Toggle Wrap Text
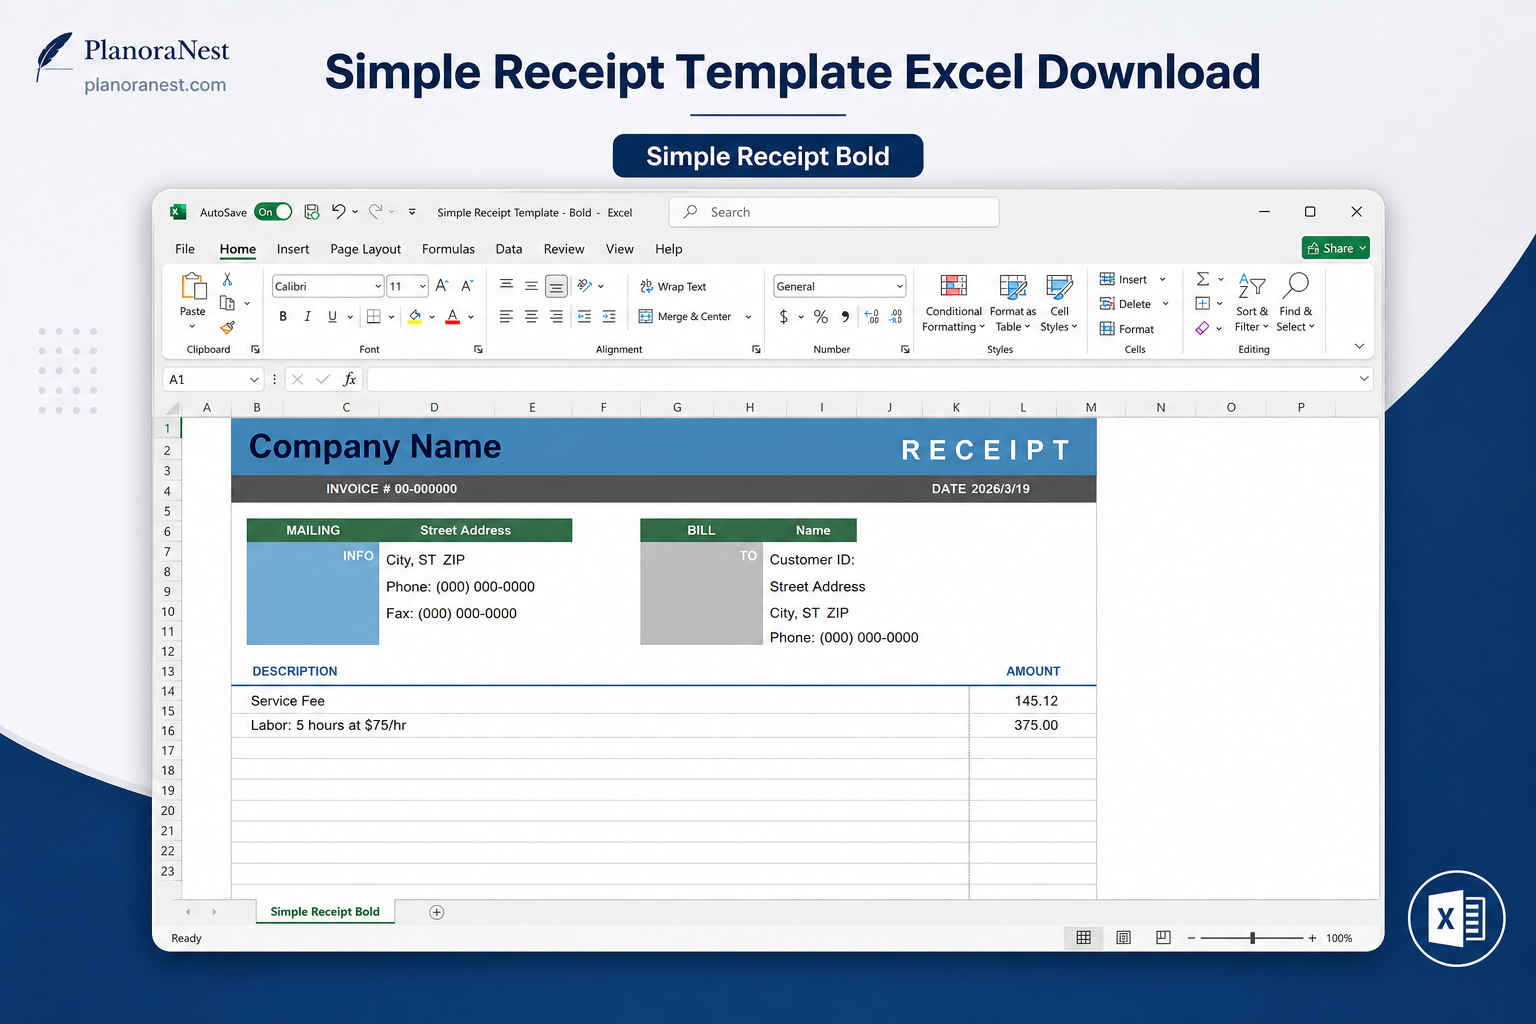Screen dimensions: 1536x1024 [673, 287]
